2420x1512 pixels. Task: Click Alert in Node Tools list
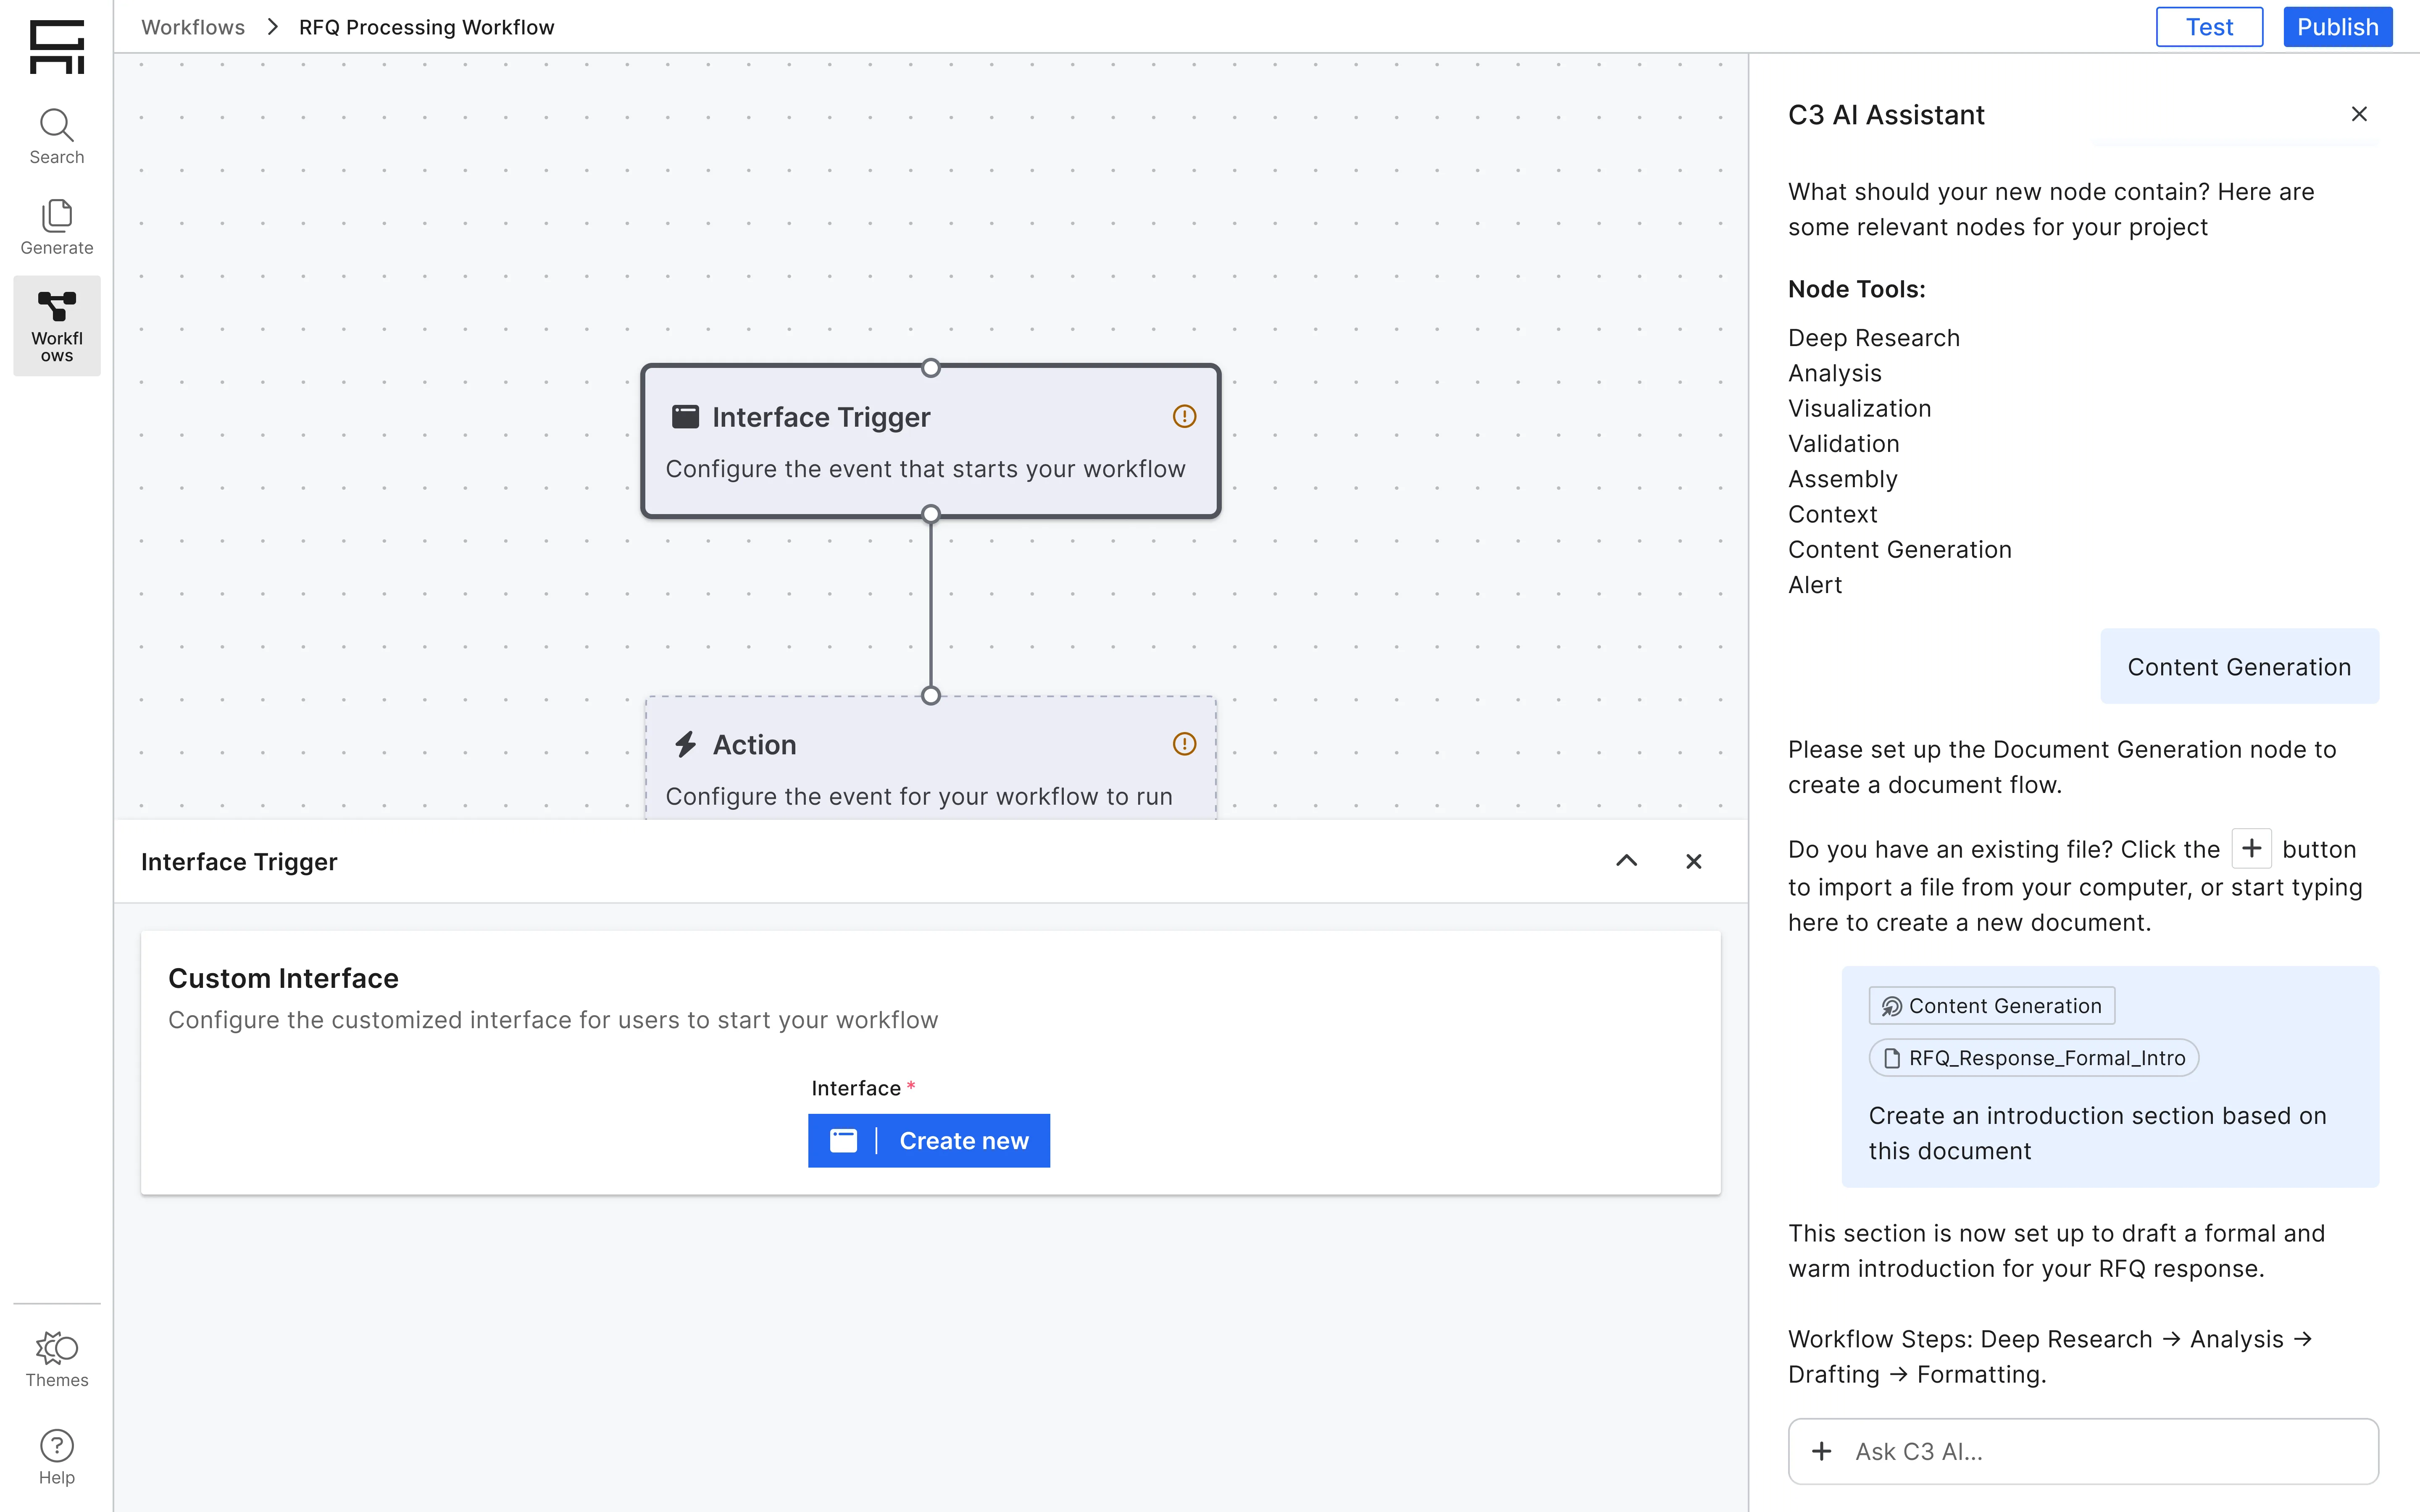tap(1814, 585)
